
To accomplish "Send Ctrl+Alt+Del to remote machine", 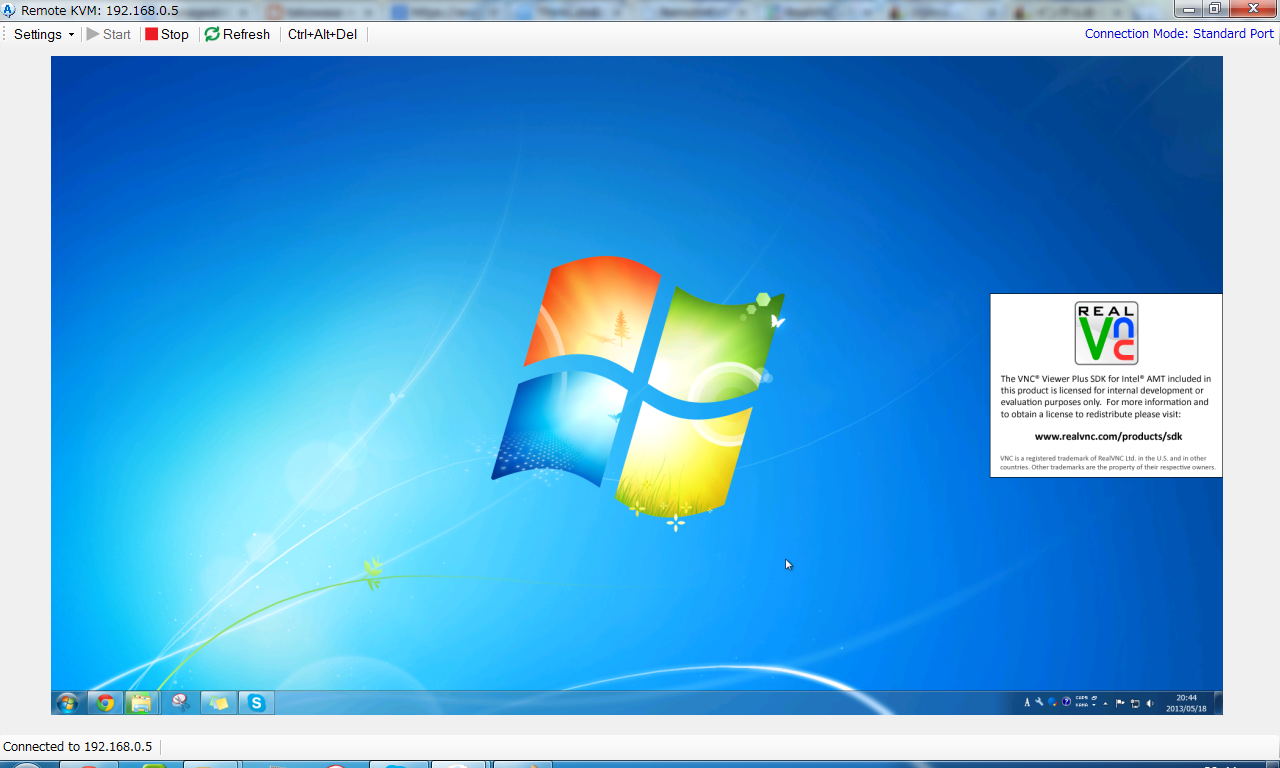I will pos(322,34).
